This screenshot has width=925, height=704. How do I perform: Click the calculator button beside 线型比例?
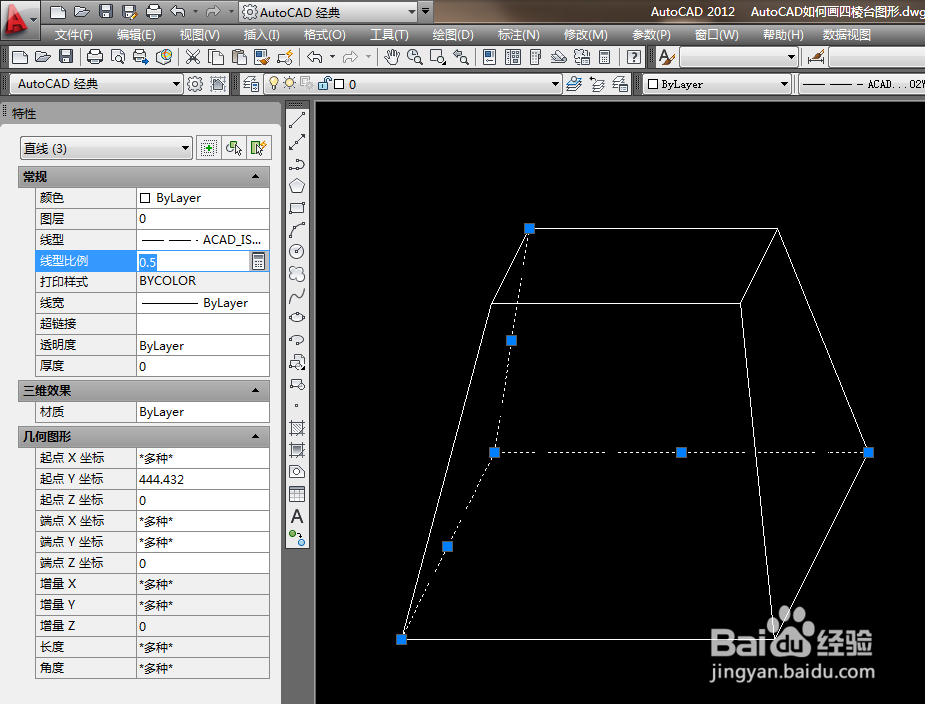click(x=258, y=261)
